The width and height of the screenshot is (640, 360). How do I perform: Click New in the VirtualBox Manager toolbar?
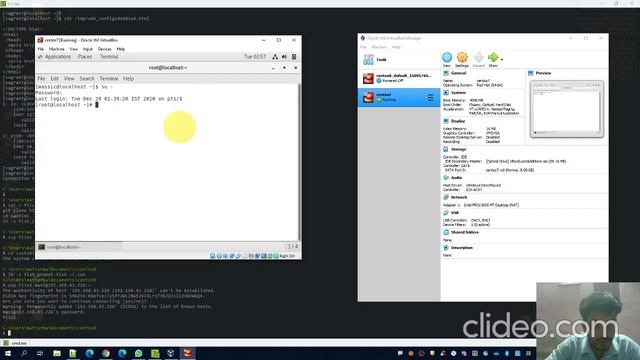click(x=447, y=59)
